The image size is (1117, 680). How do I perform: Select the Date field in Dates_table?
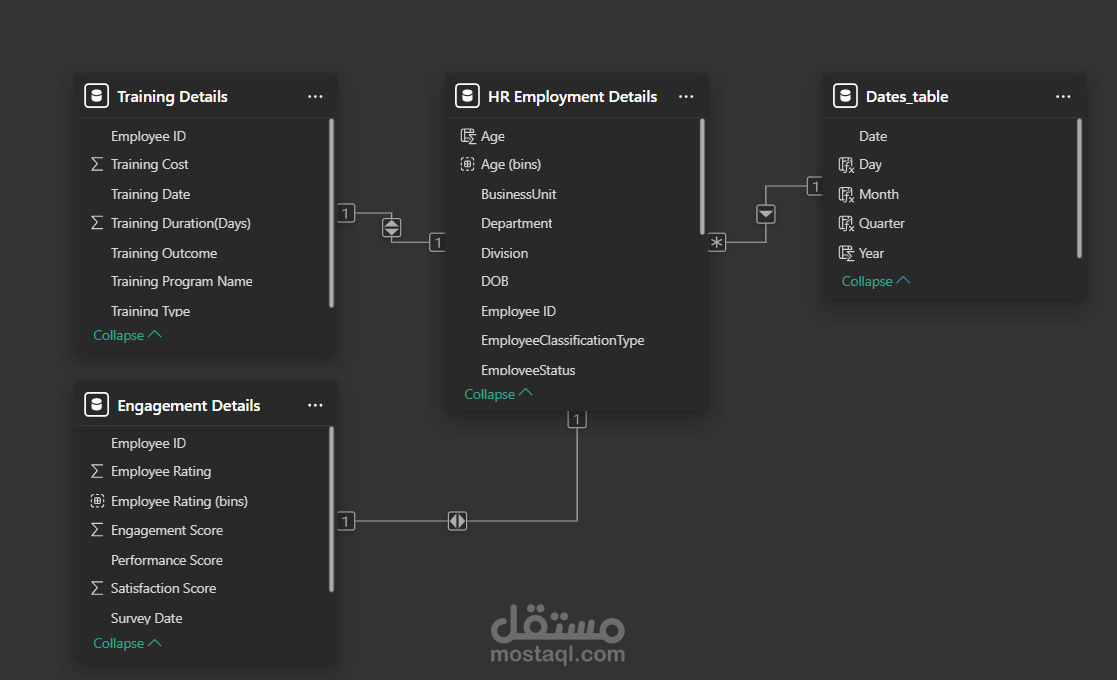click(873, 135)
